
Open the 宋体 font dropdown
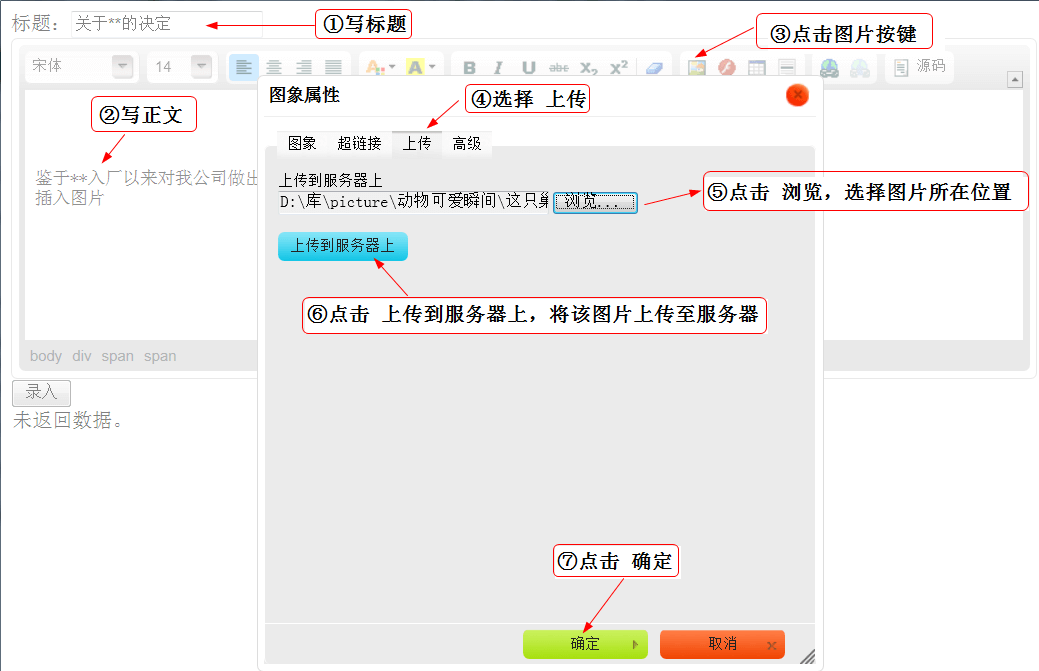pos(122,67)
